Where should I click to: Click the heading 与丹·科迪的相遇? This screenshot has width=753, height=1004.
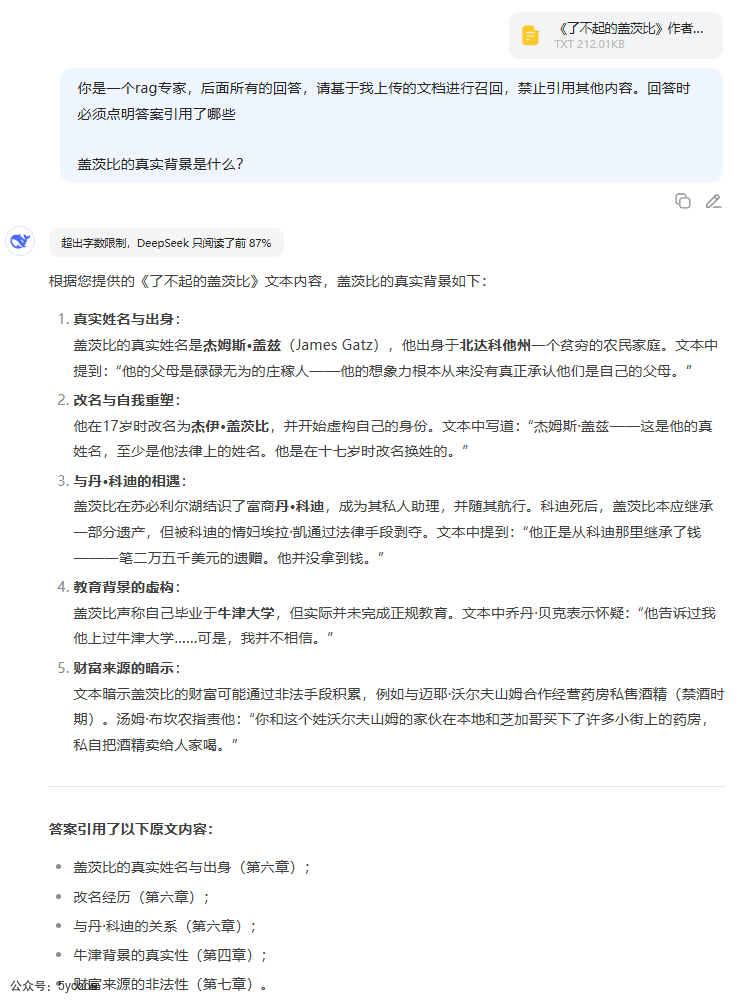pyautogui.click(x=129, y=481)
